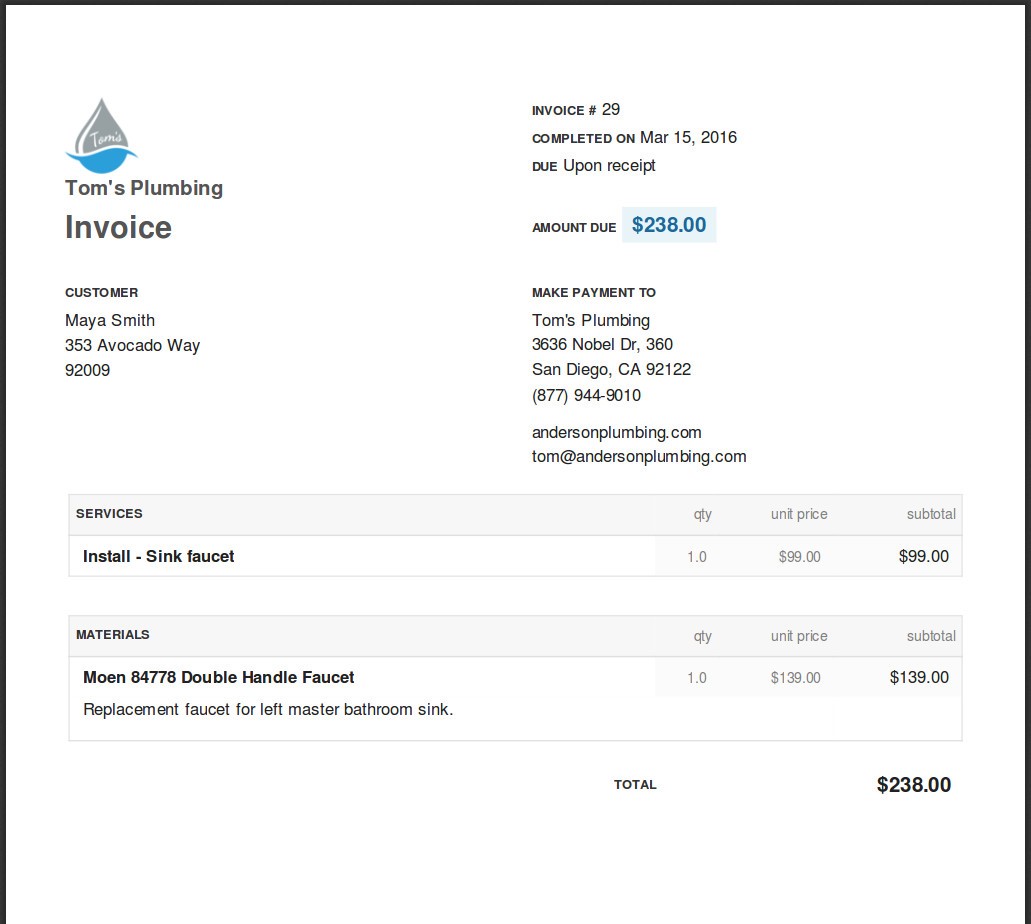Click the Tom's Plumbing water drop logo
This screenshot has height=924, width=1031.
[x=101, y=135]
